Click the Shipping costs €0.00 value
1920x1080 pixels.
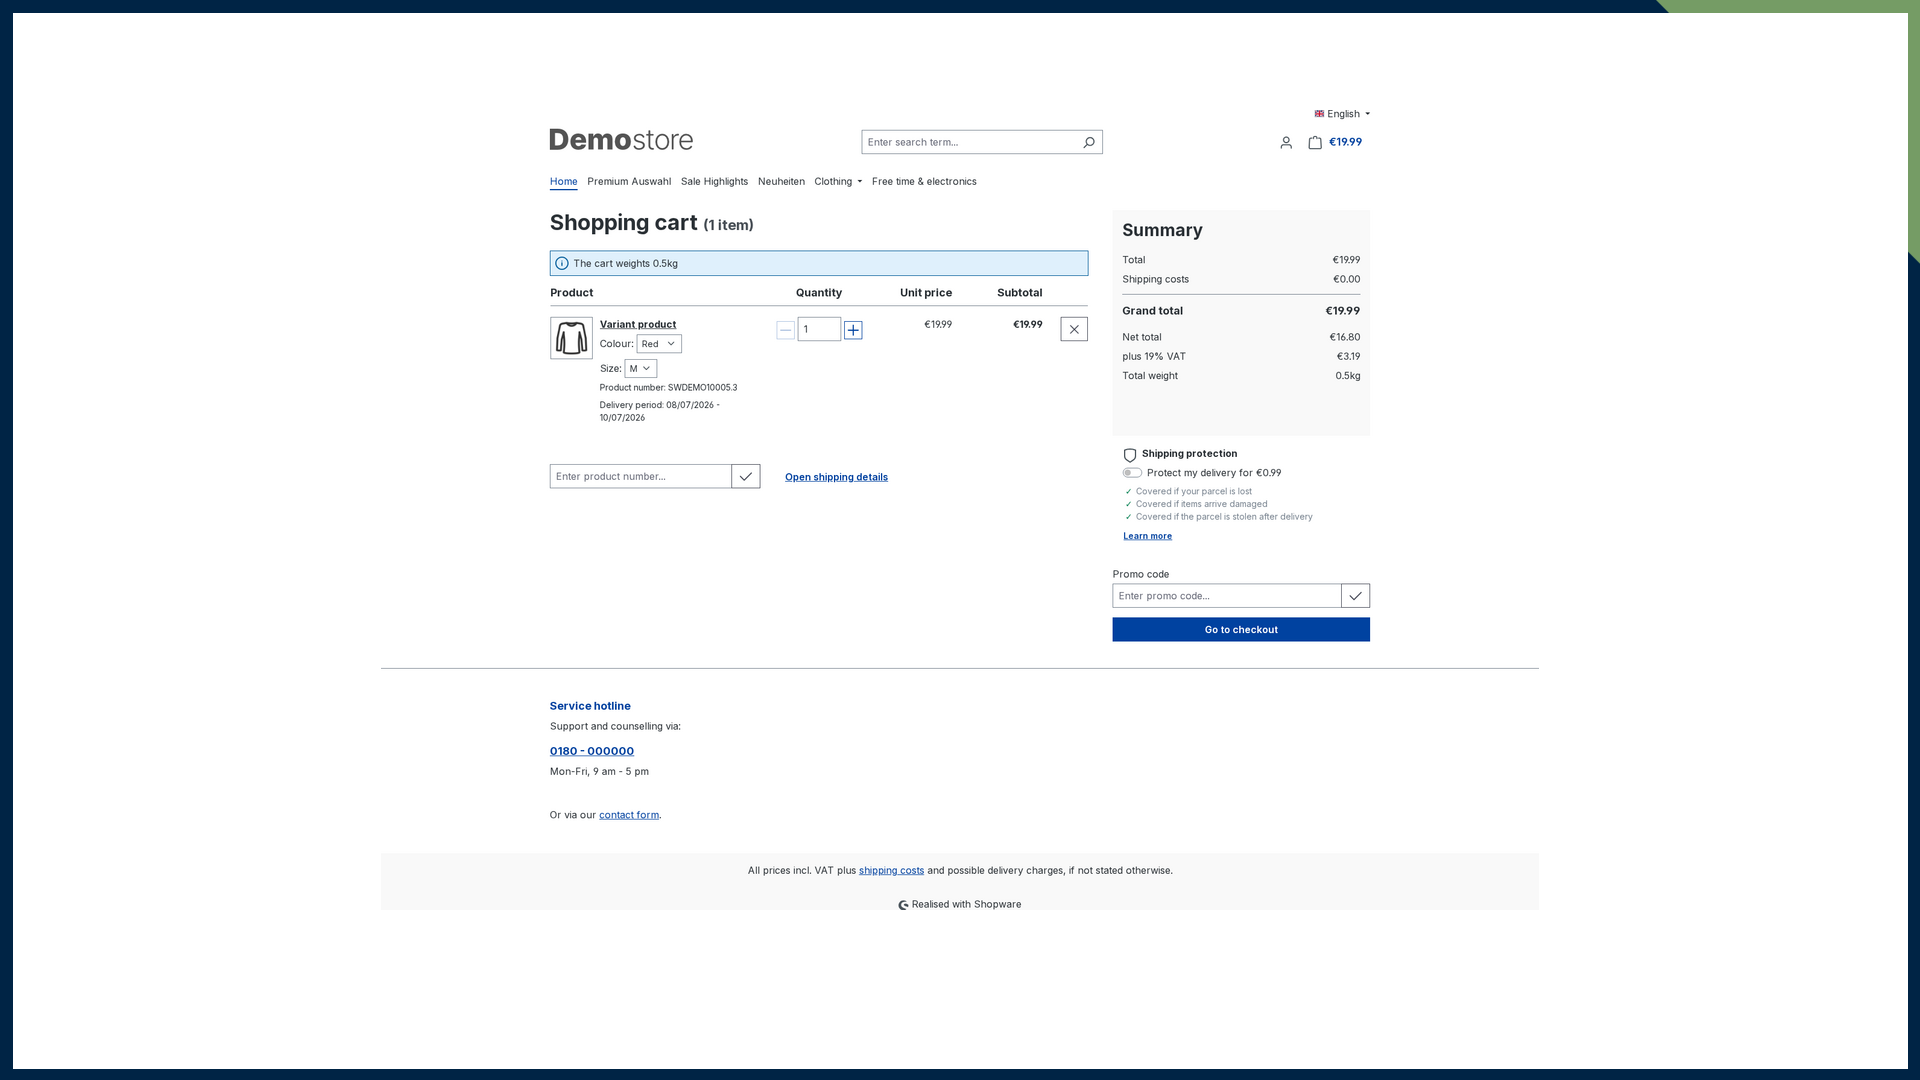coord(1346,280)
